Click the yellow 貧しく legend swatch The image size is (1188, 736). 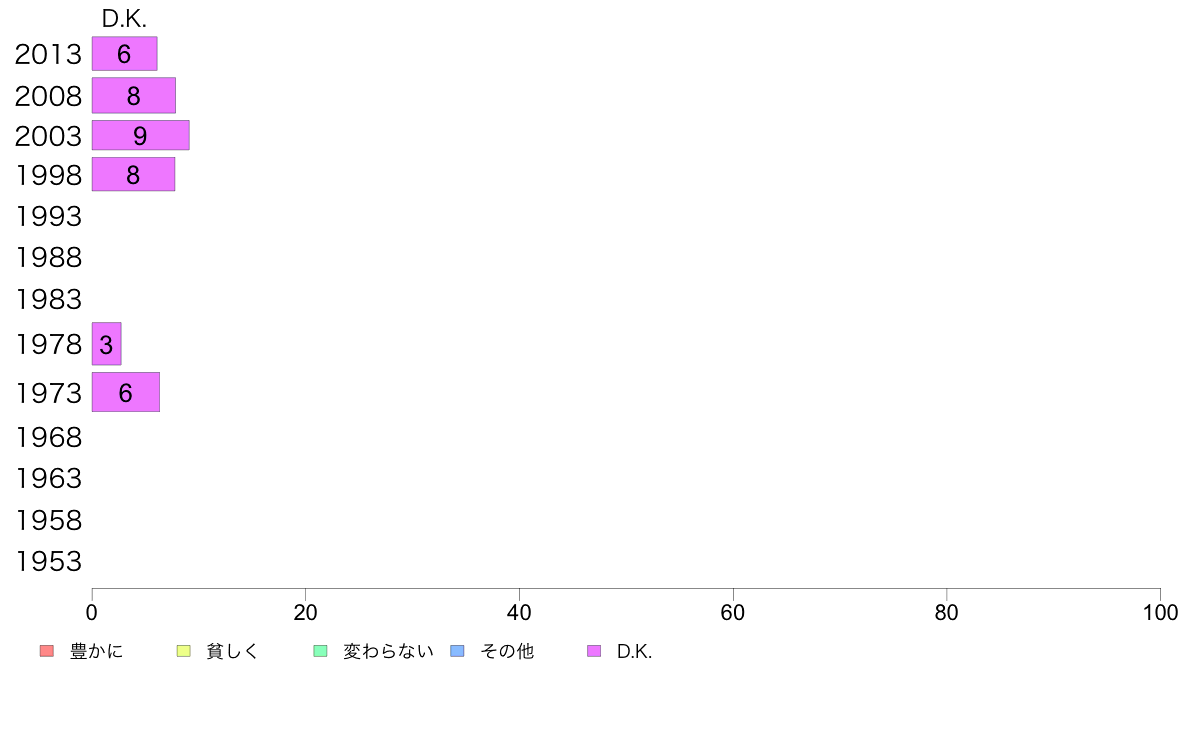183,651
